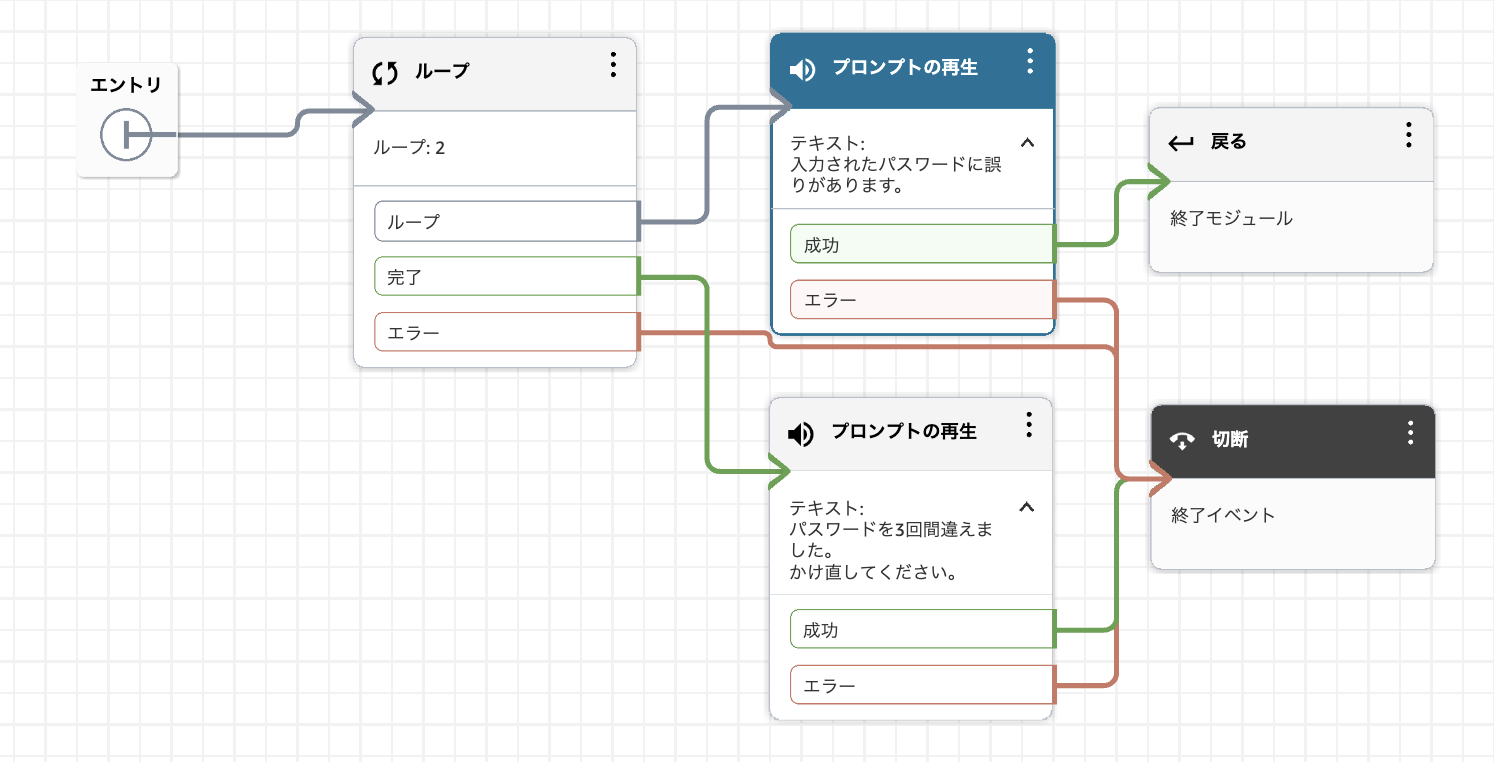Click the return arrow icon in 戻る block

click(1181, 143)
